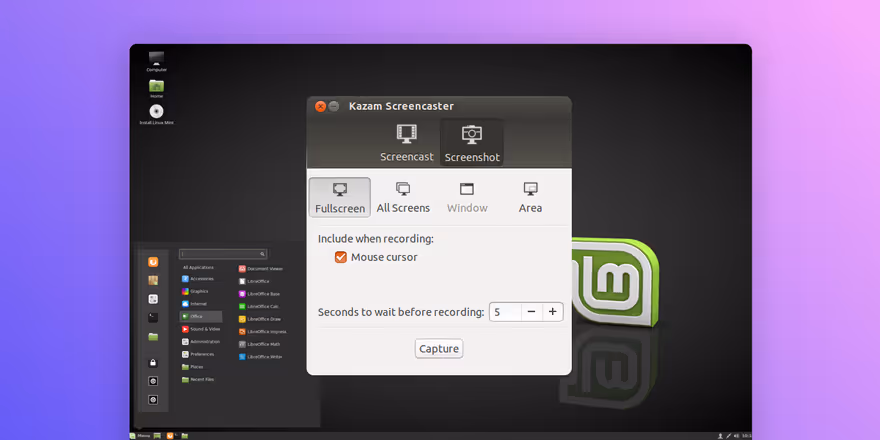This screenshot has width=880, height=440.
Task: Select the Administration category
Action: click(201, 342)
